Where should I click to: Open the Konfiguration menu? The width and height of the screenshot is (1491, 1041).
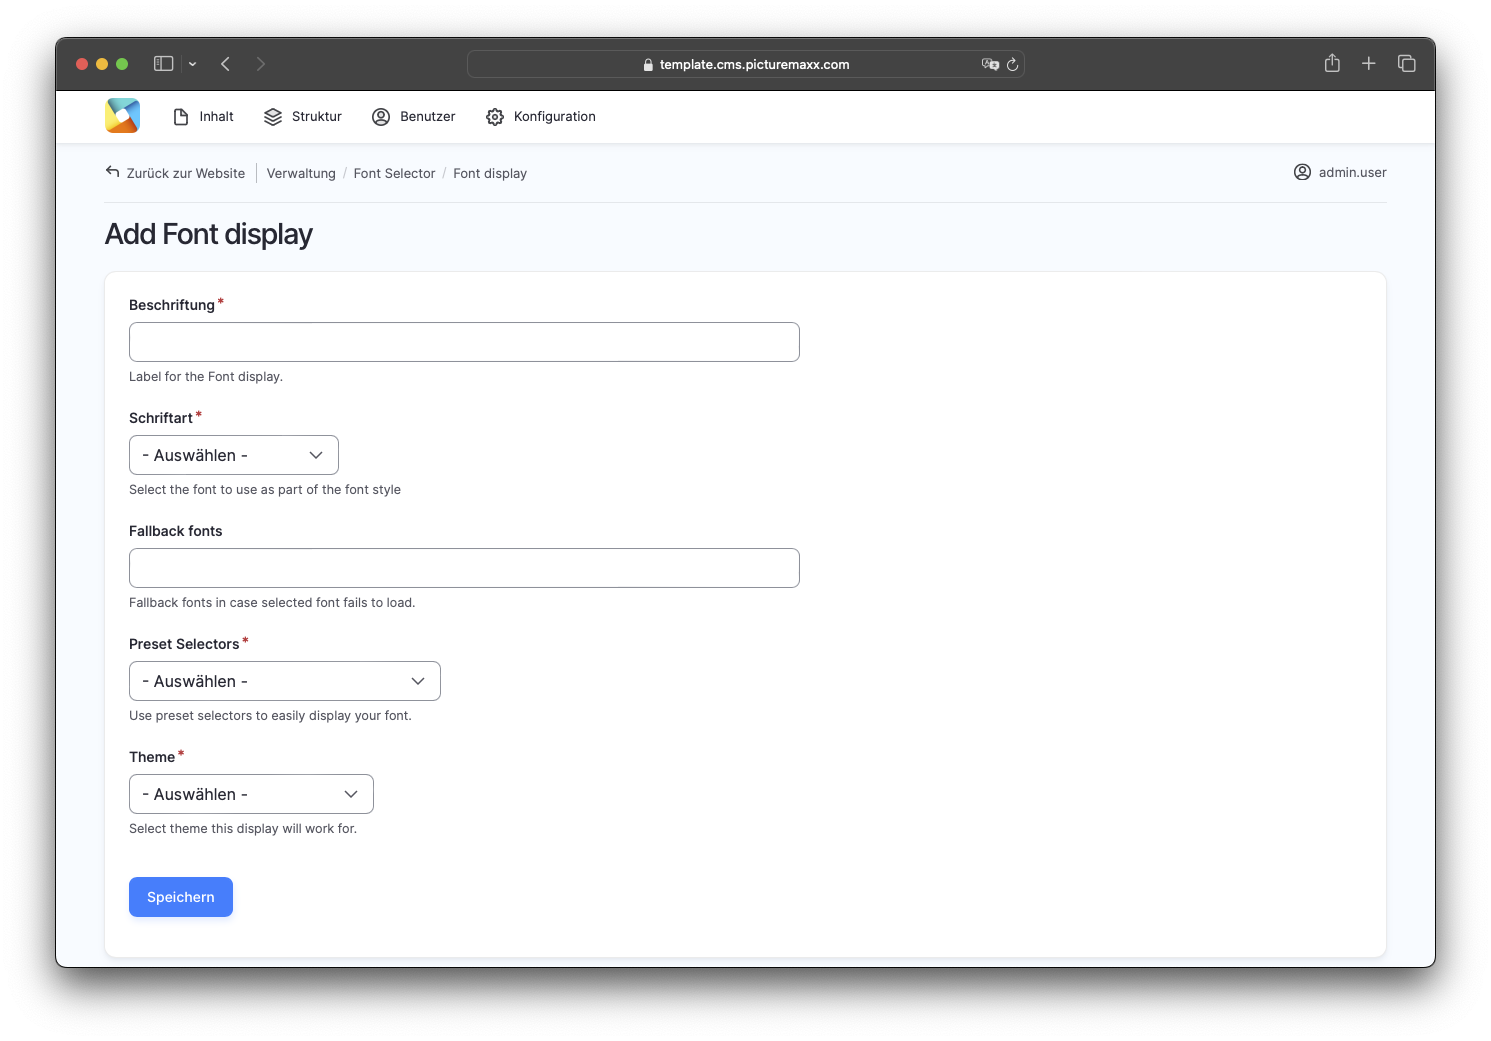[541, 117]
